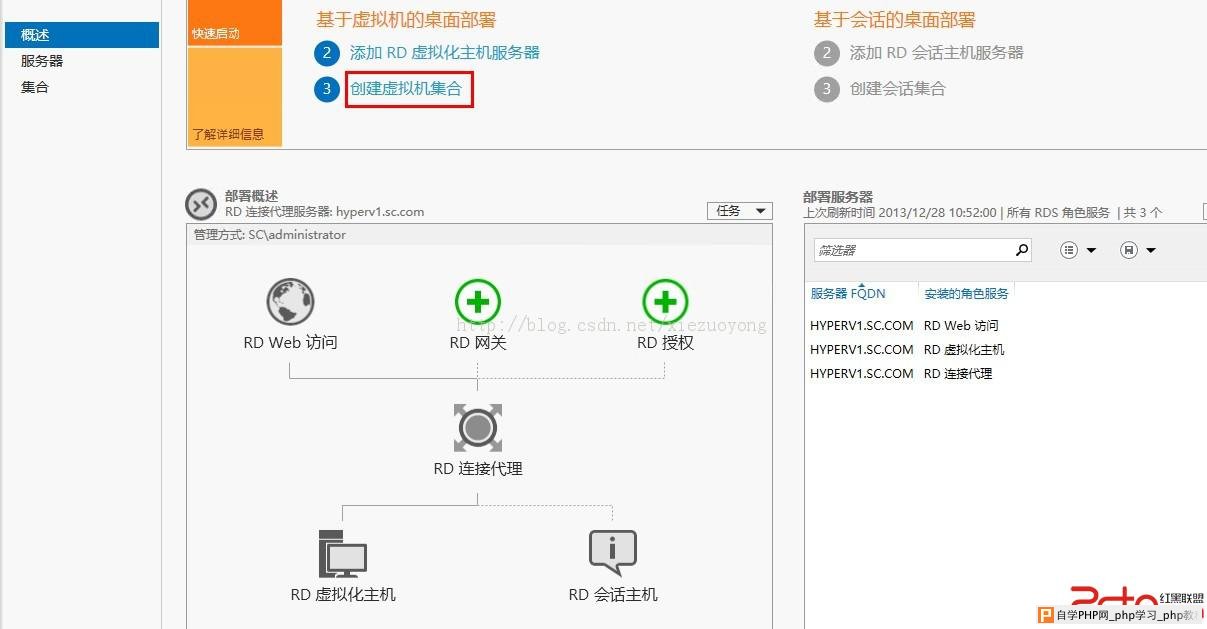Click 添加 RD 会话主机服务器 link
1207x629 pixels.
point(937,53)
